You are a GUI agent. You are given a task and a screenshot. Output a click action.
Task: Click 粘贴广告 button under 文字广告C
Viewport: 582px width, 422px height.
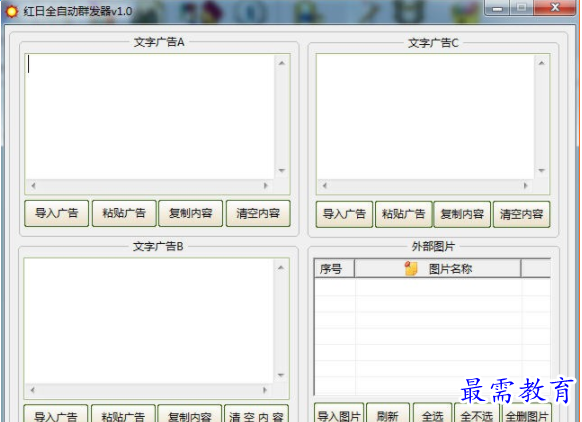[403, 214]
